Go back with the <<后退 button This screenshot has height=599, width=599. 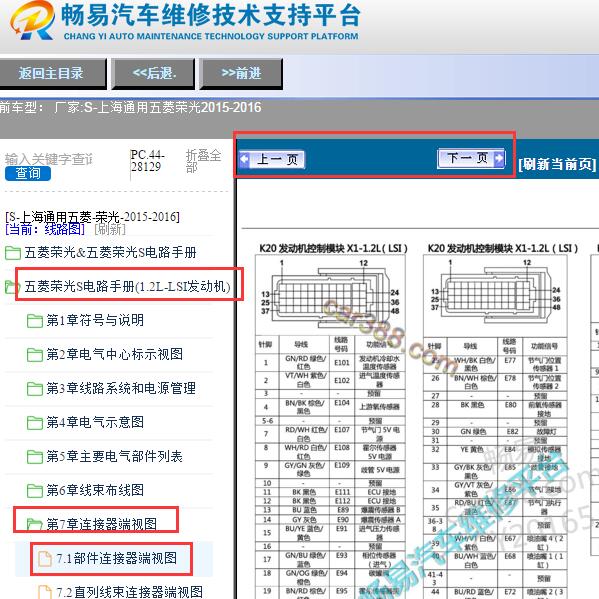tap(154, 73)
